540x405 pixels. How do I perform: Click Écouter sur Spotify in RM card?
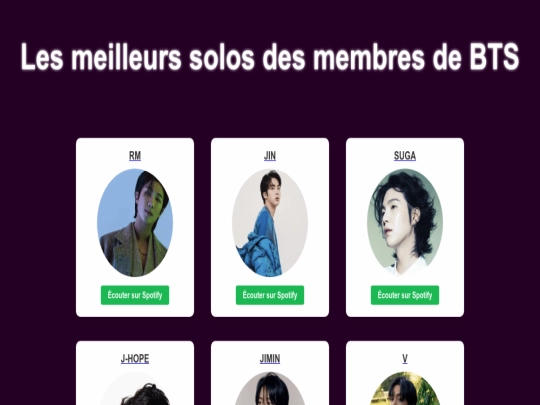135,295
